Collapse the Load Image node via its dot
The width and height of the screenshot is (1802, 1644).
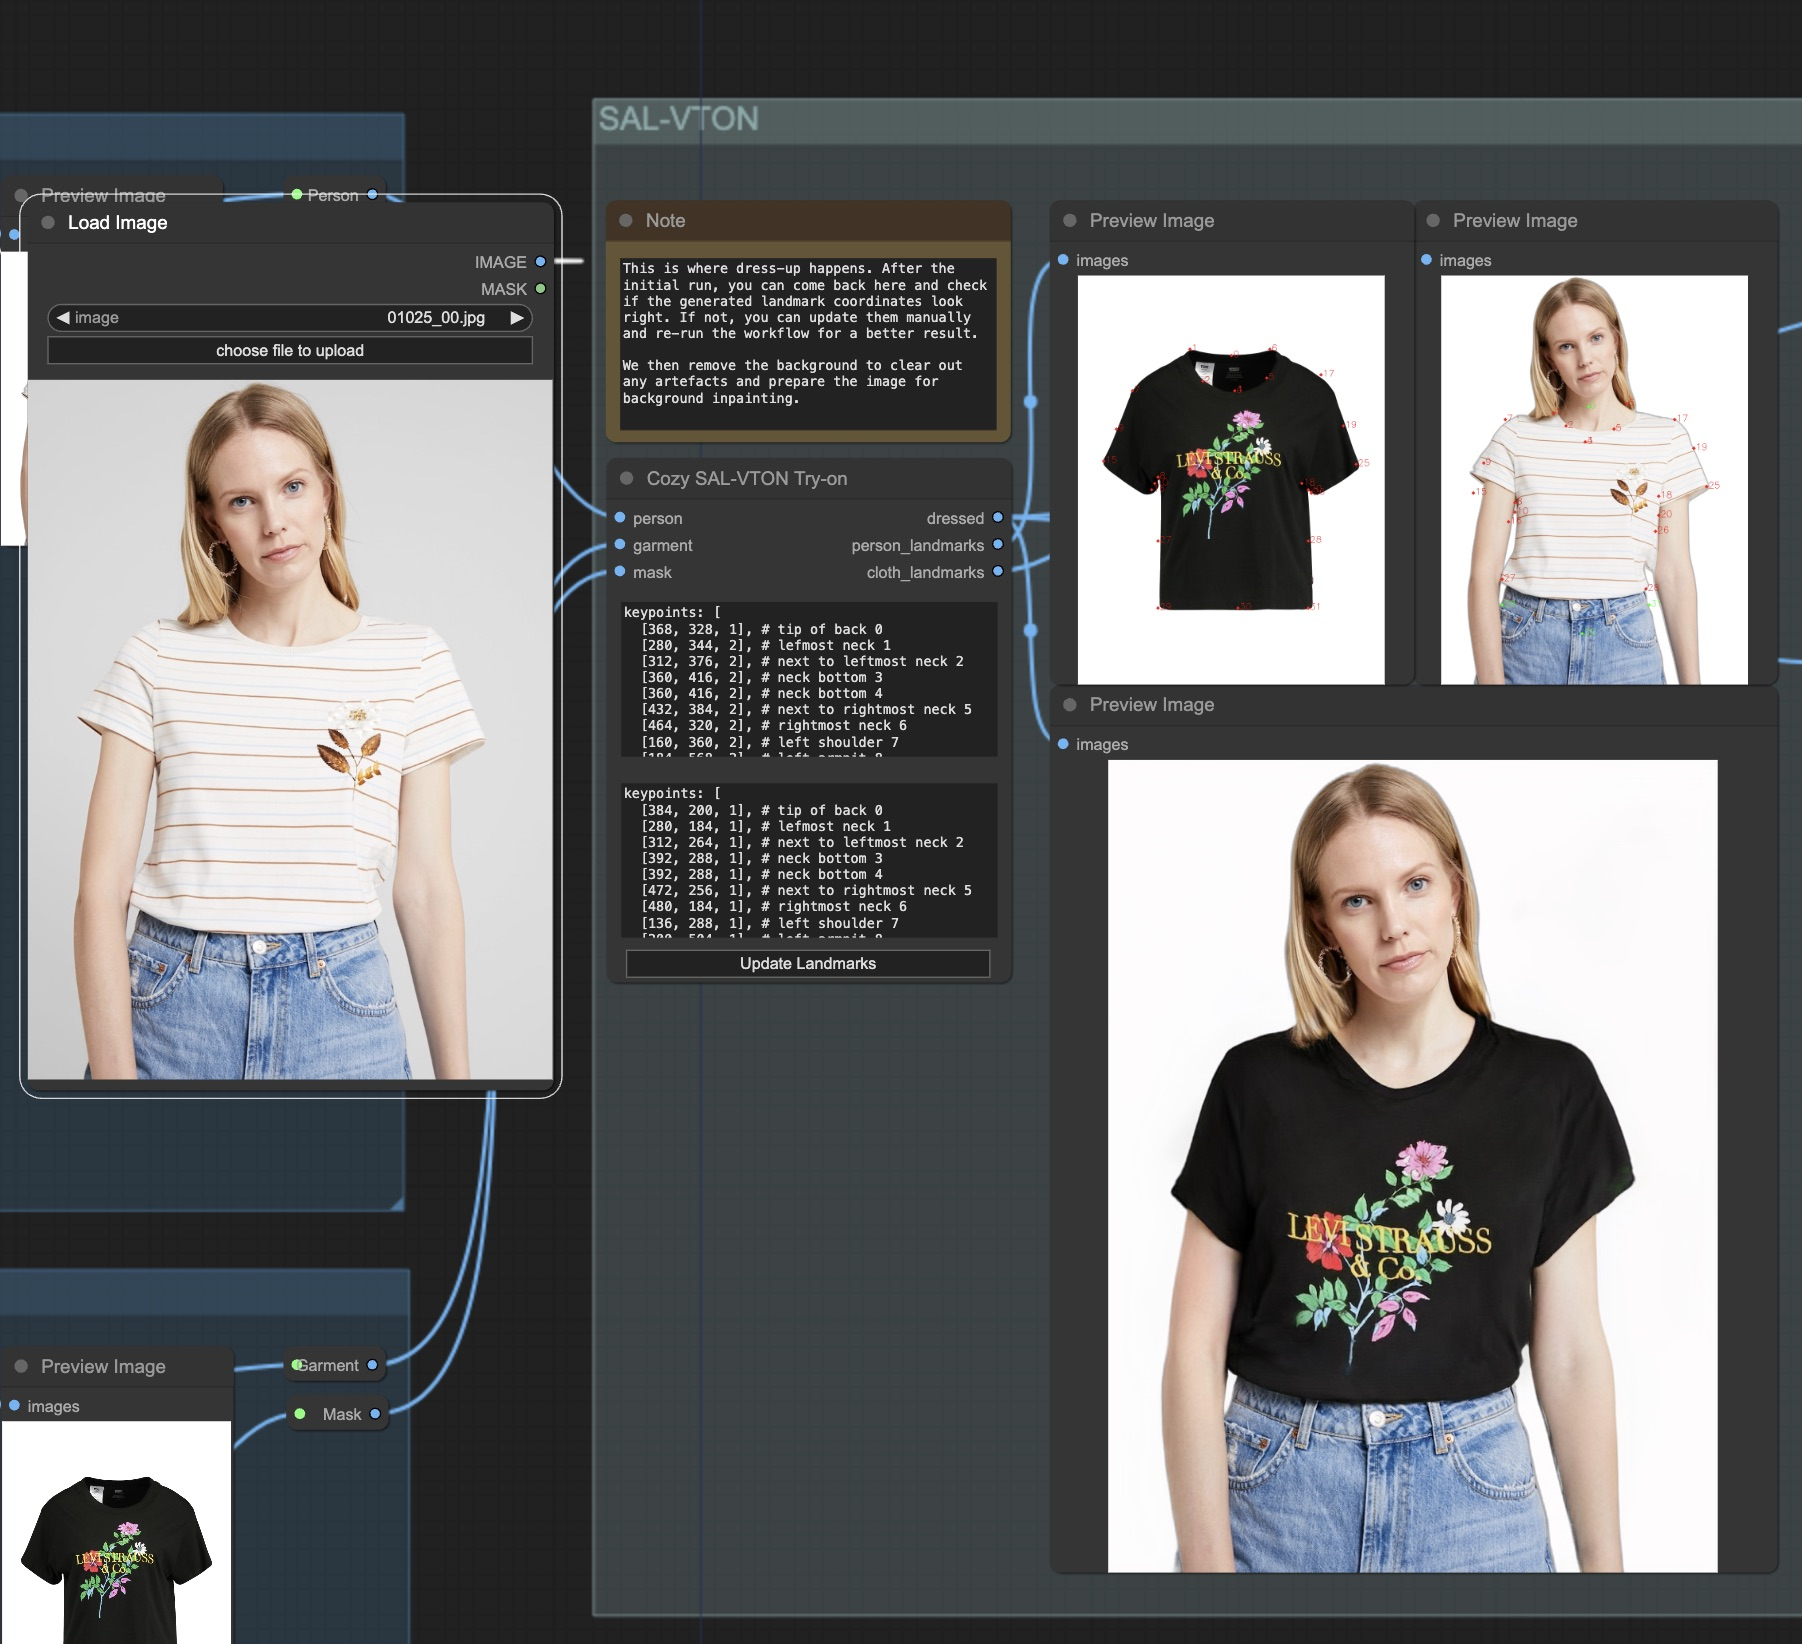48,222
